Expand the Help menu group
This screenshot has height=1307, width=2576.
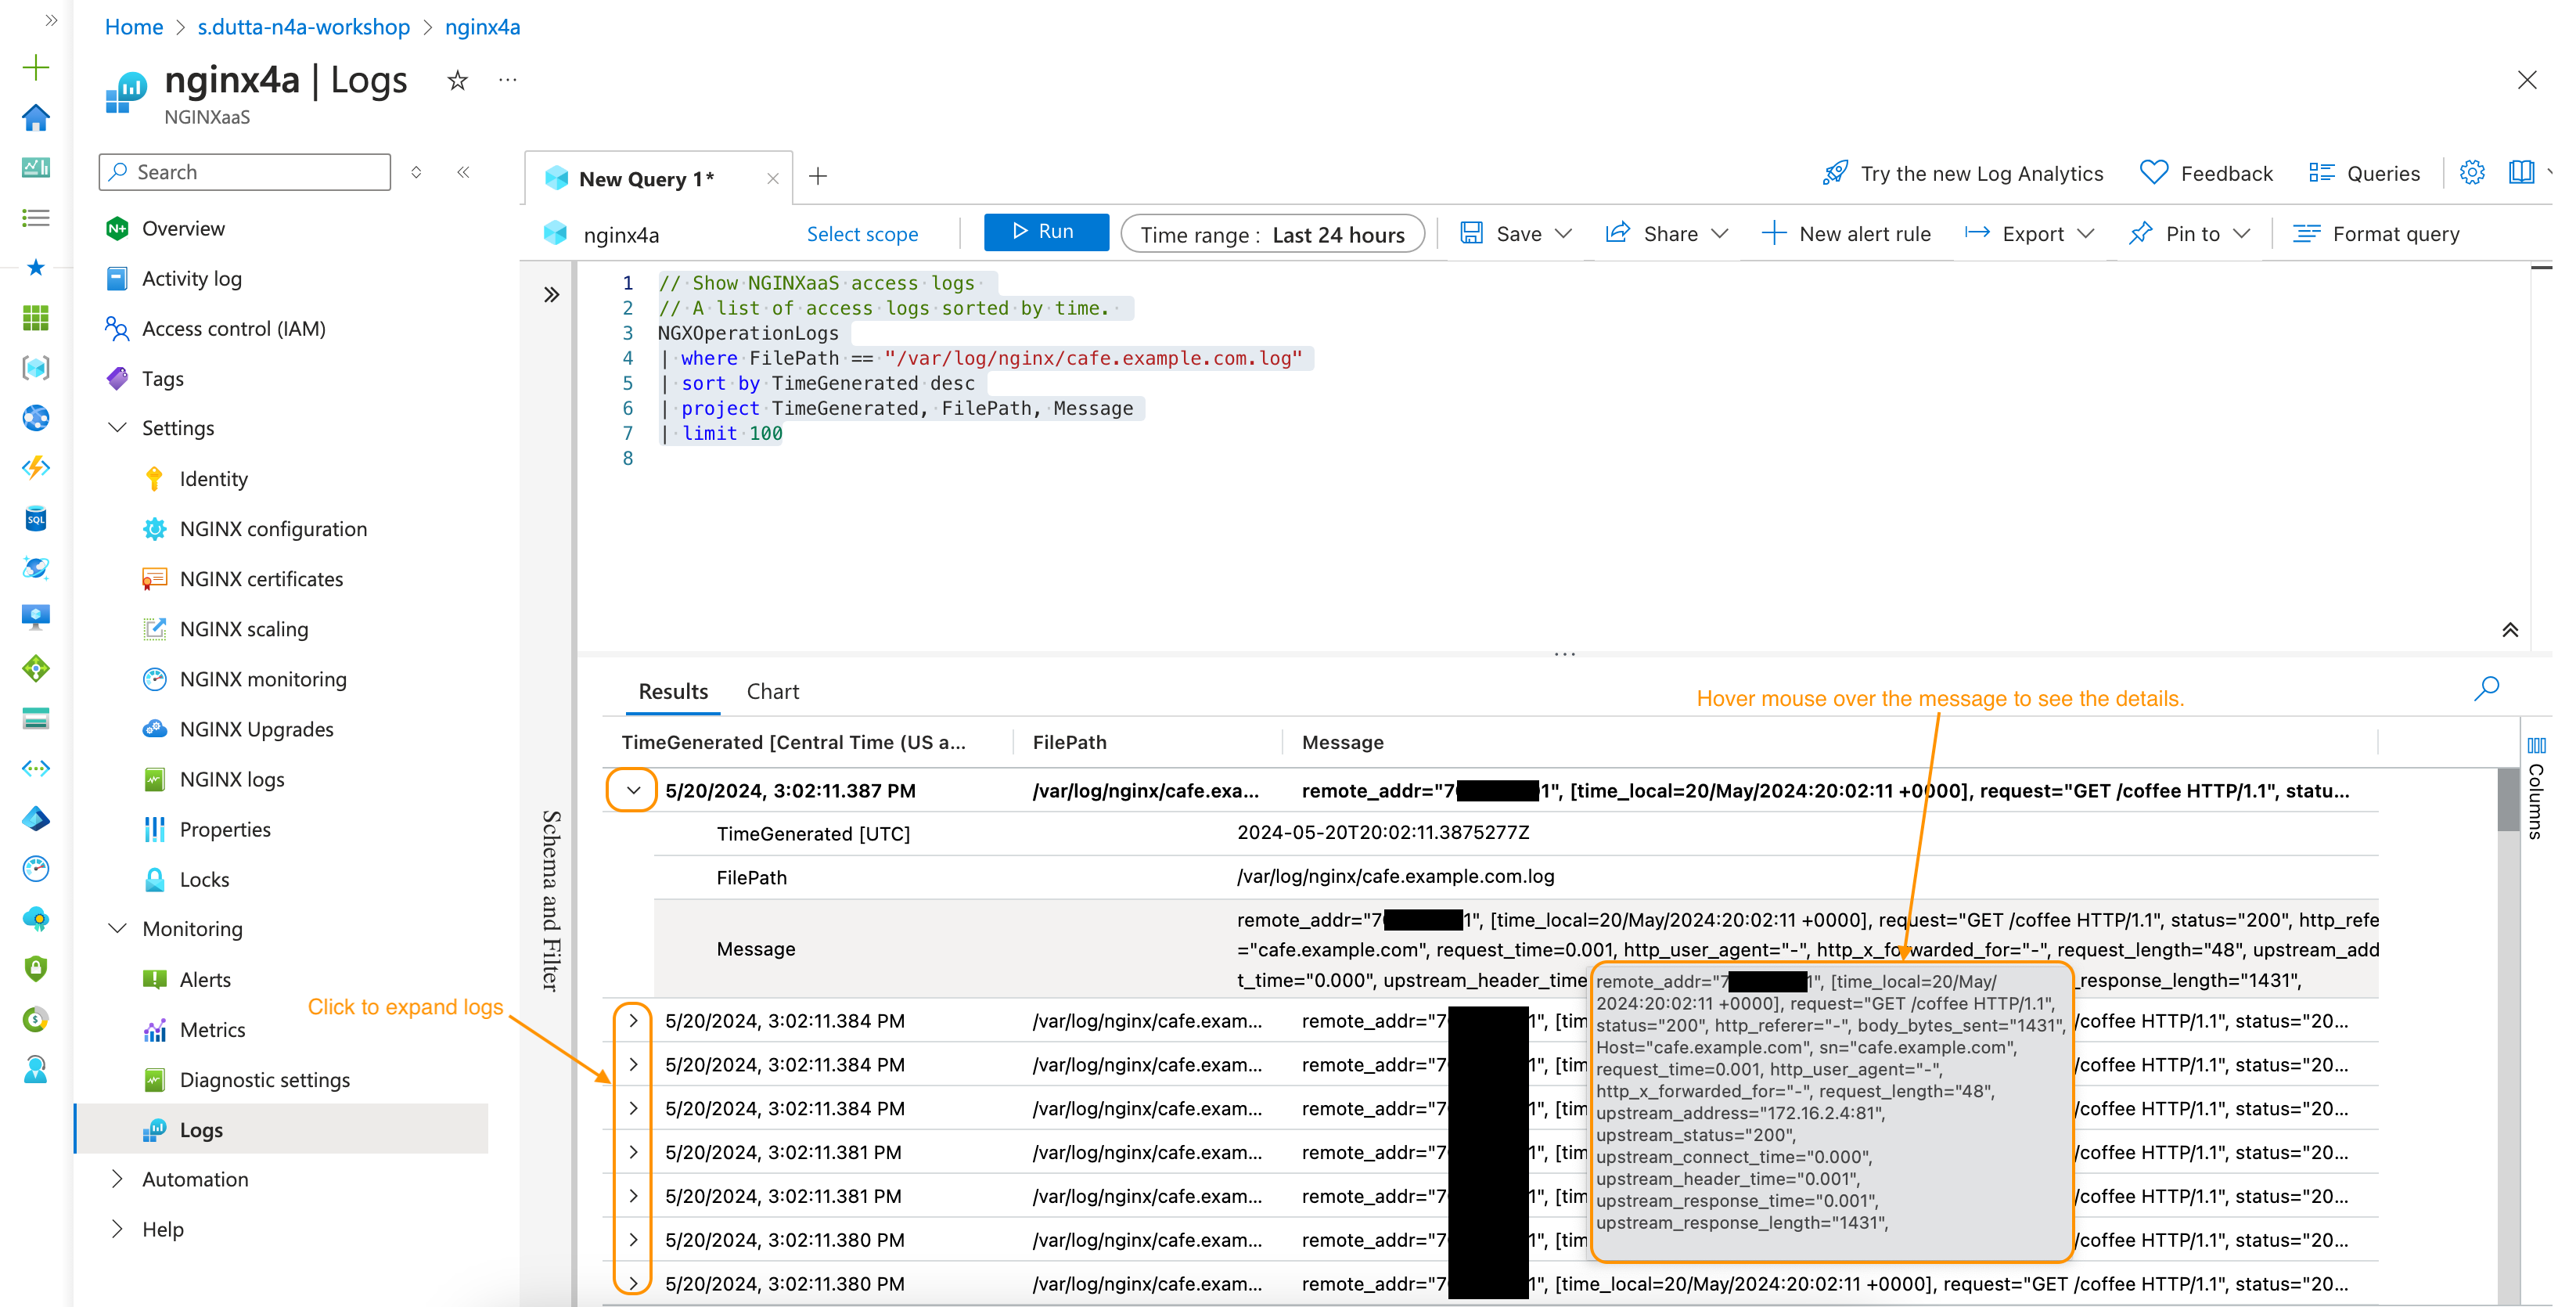[117, 1229]
